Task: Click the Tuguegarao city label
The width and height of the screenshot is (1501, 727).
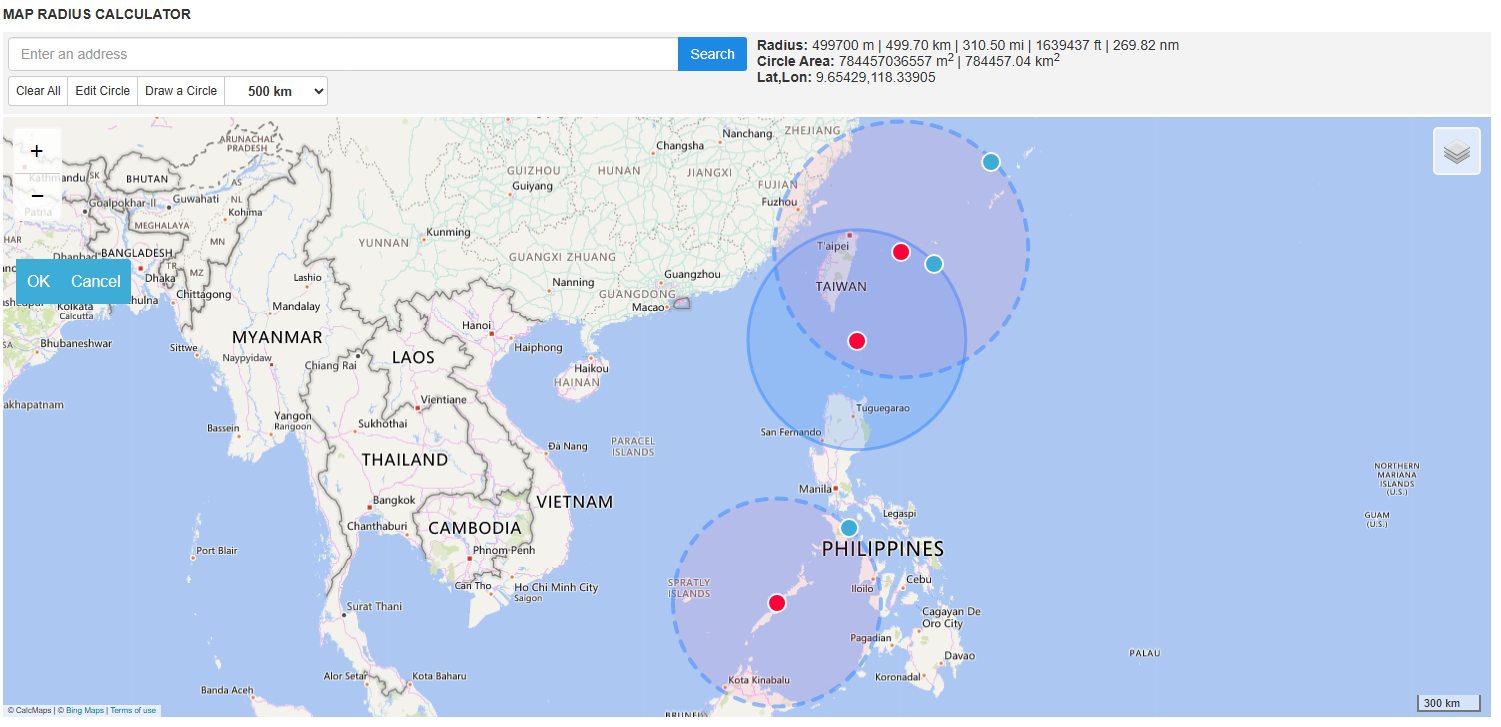Action: [x=882, y=408]
